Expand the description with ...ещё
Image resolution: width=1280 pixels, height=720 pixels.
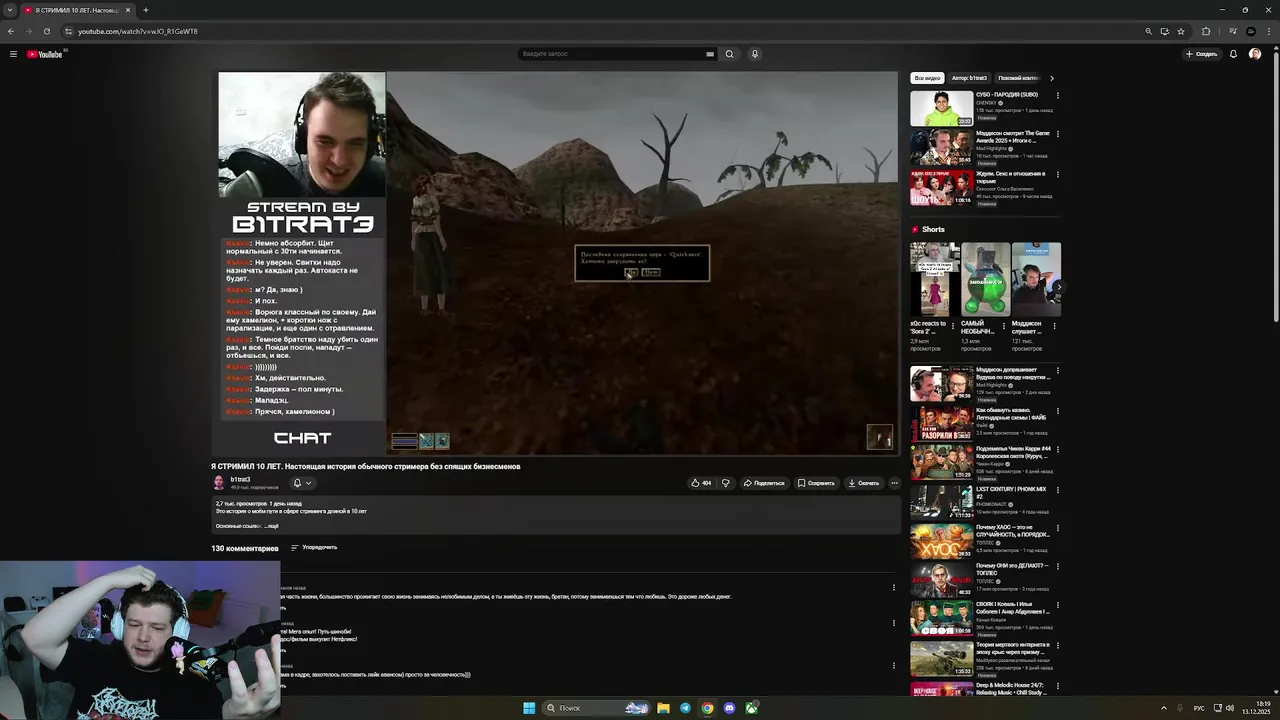click(272, 526)
